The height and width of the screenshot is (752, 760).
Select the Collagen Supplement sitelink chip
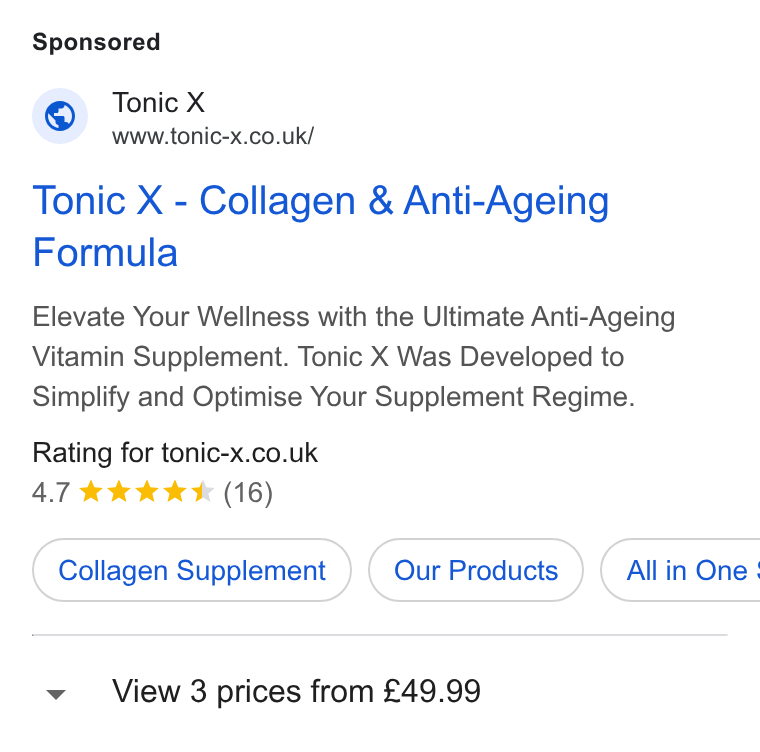pyautogui.click(x=192, y=570)
